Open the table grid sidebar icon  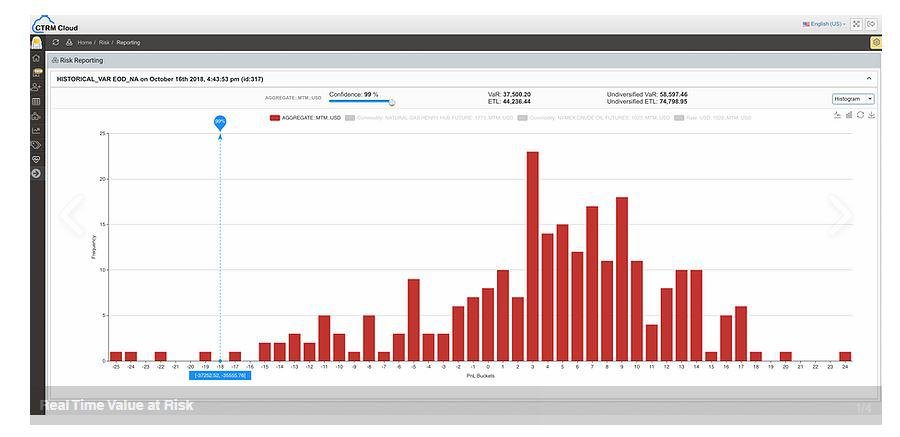coord(37,101)
